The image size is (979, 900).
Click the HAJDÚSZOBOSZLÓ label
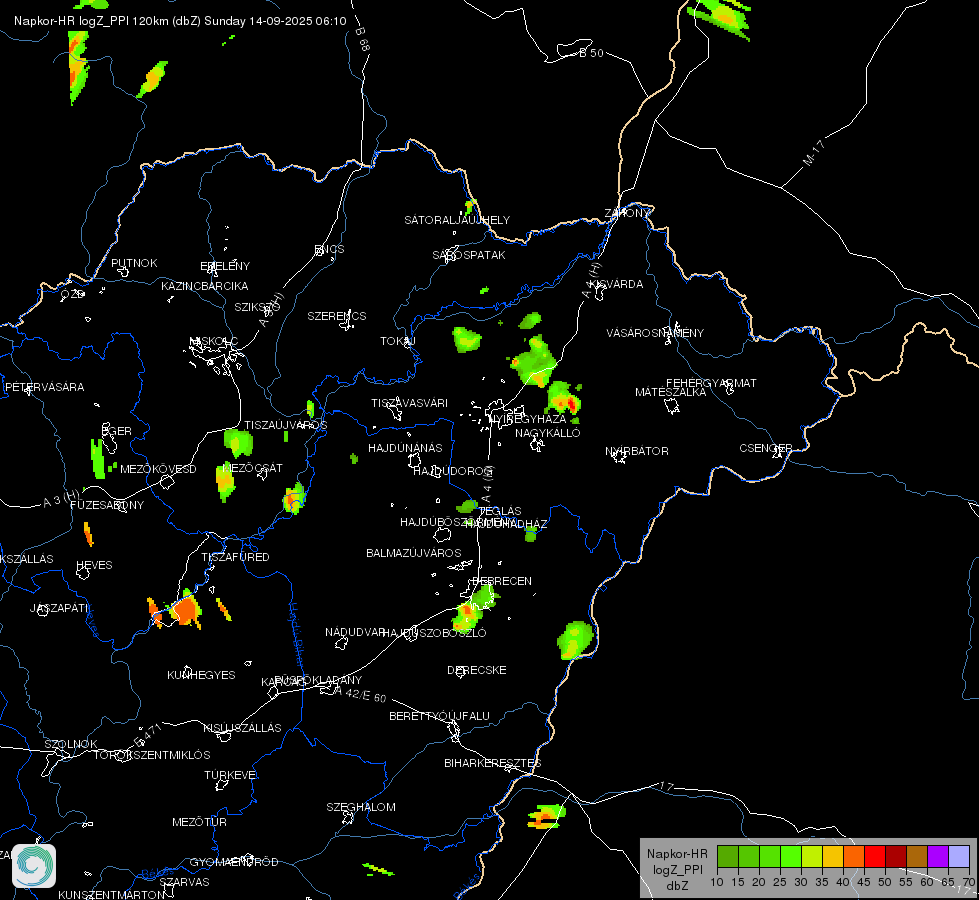point(435,633)
